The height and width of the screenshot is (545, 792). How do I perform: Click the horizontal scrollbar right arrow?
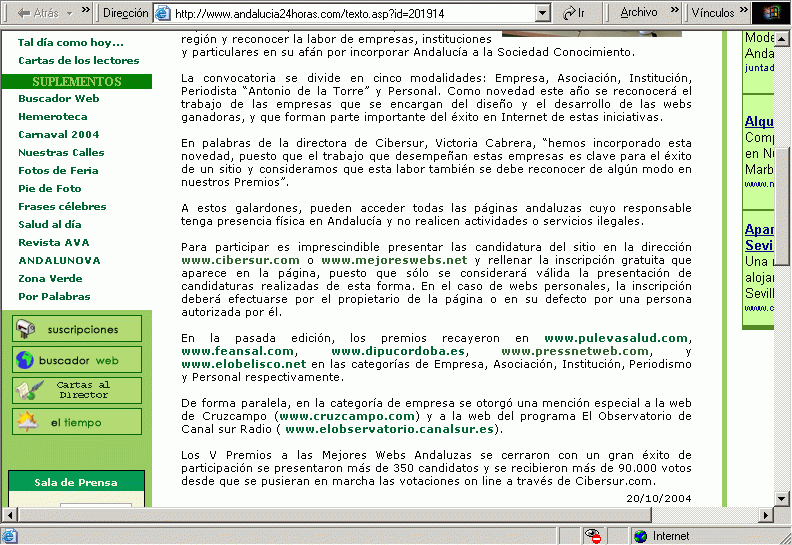point(766,515)
